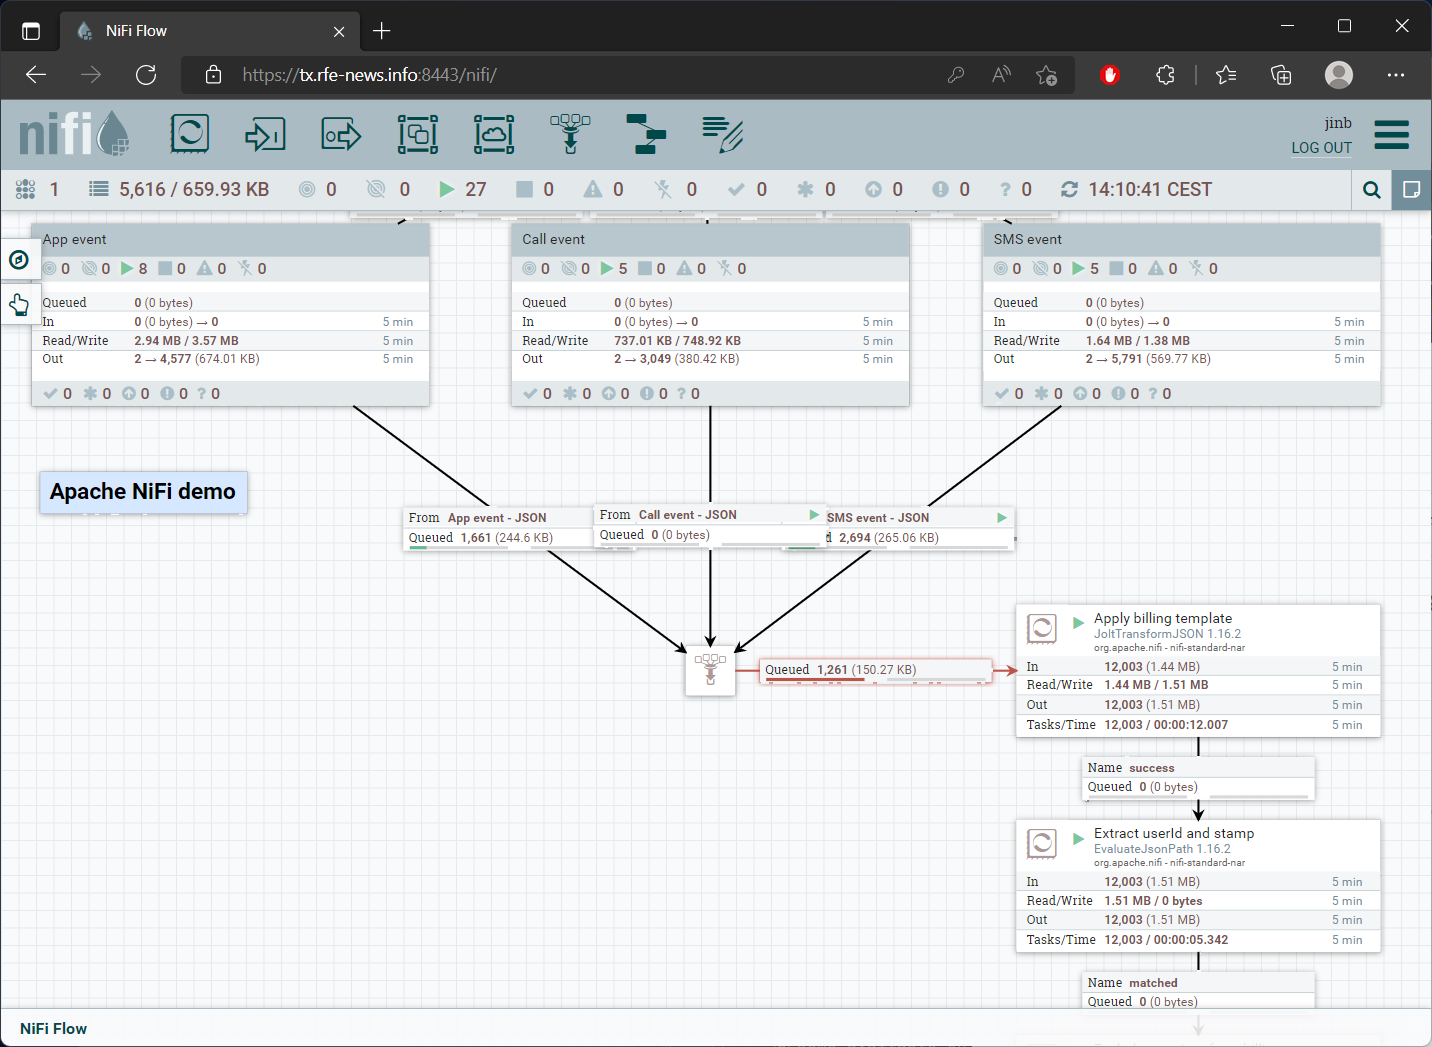Click the App event Read/Write value

187,341
